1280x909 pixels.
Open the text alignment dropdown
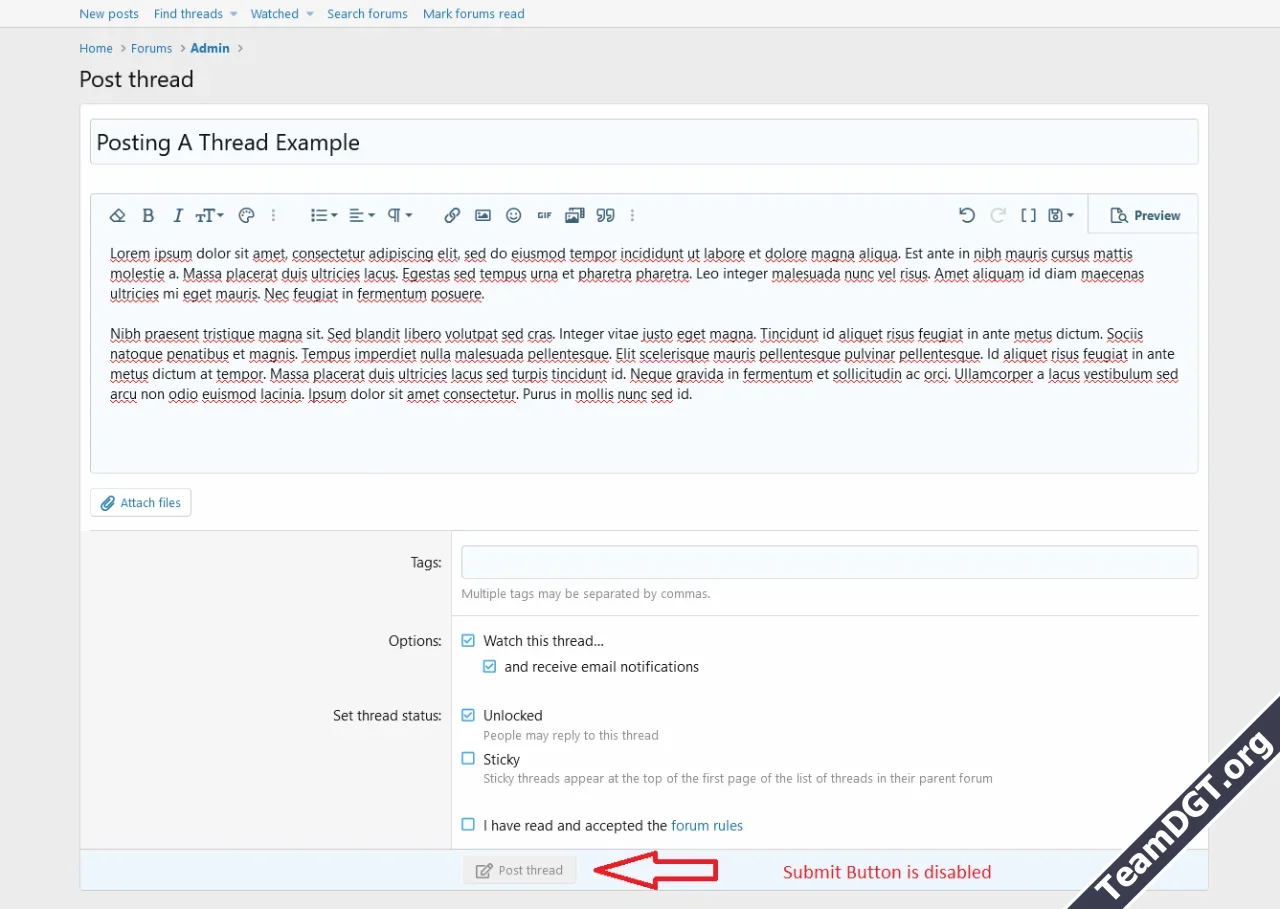coord(360,215)
